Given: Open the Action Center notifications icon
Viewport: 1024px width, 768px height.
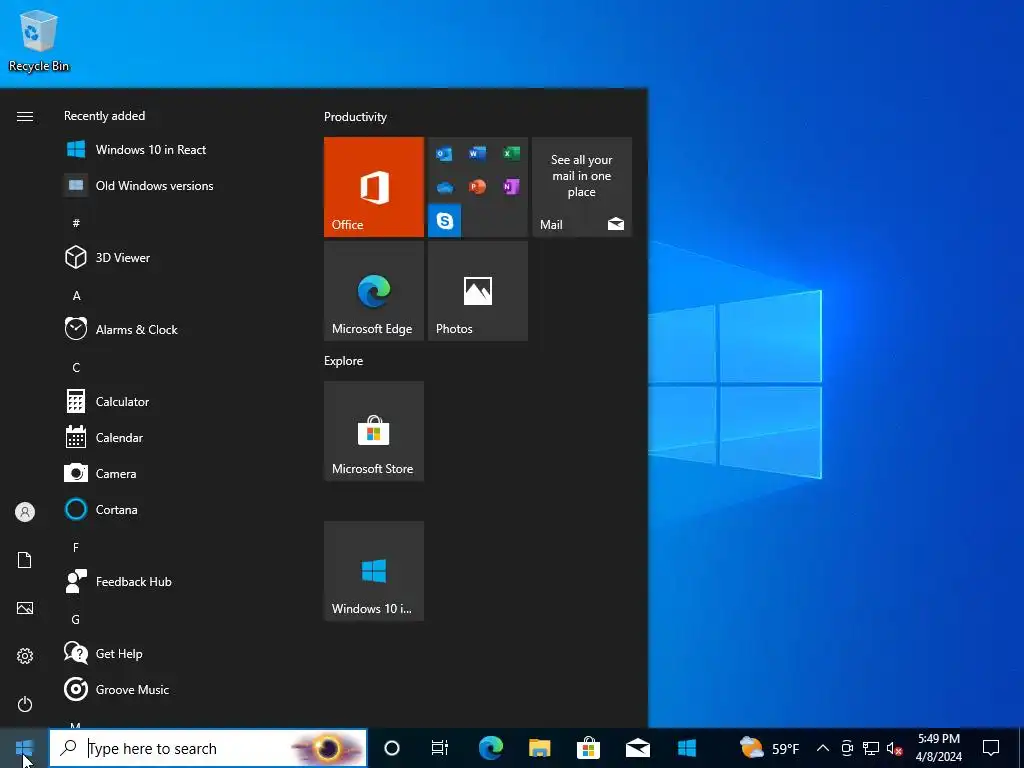Looking at the screenshot, I should tap(991, 748).
